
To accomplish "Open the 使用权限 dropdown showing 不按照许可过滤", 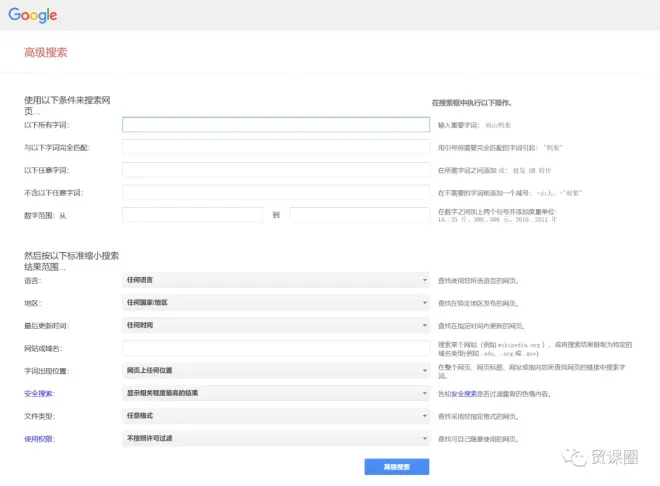I will coord(275,438).
